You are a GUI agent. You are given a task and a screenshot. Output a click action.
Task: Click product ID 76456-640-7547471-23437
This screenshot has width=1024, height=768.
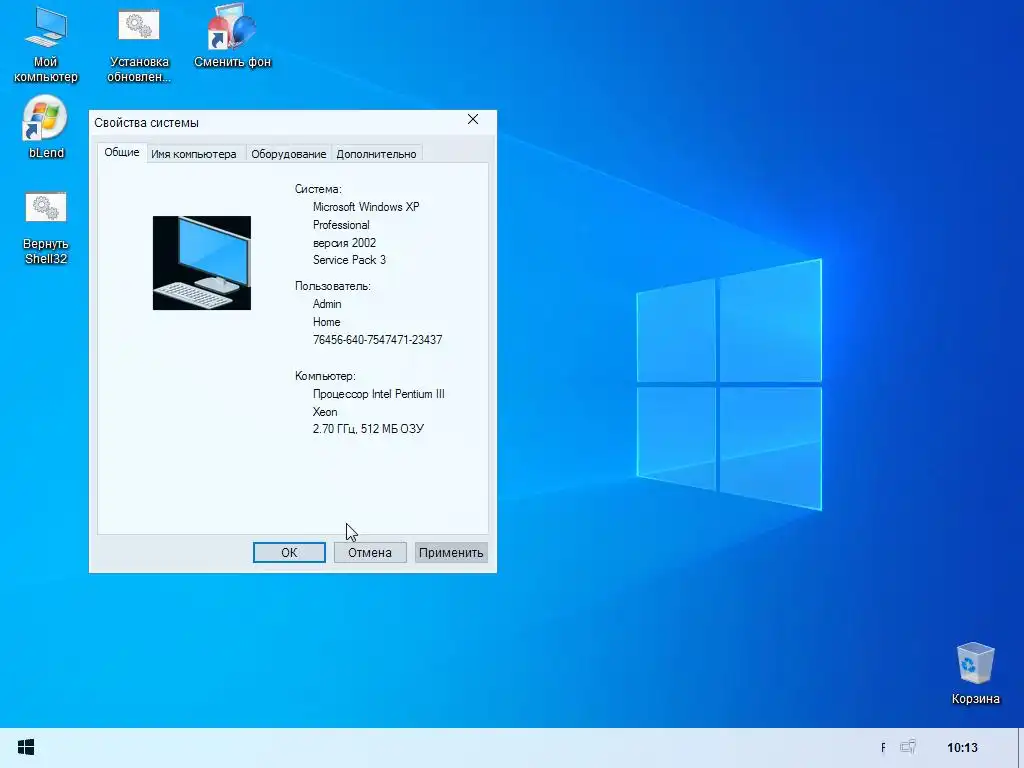pyautogui.click(x=377, y=340)
